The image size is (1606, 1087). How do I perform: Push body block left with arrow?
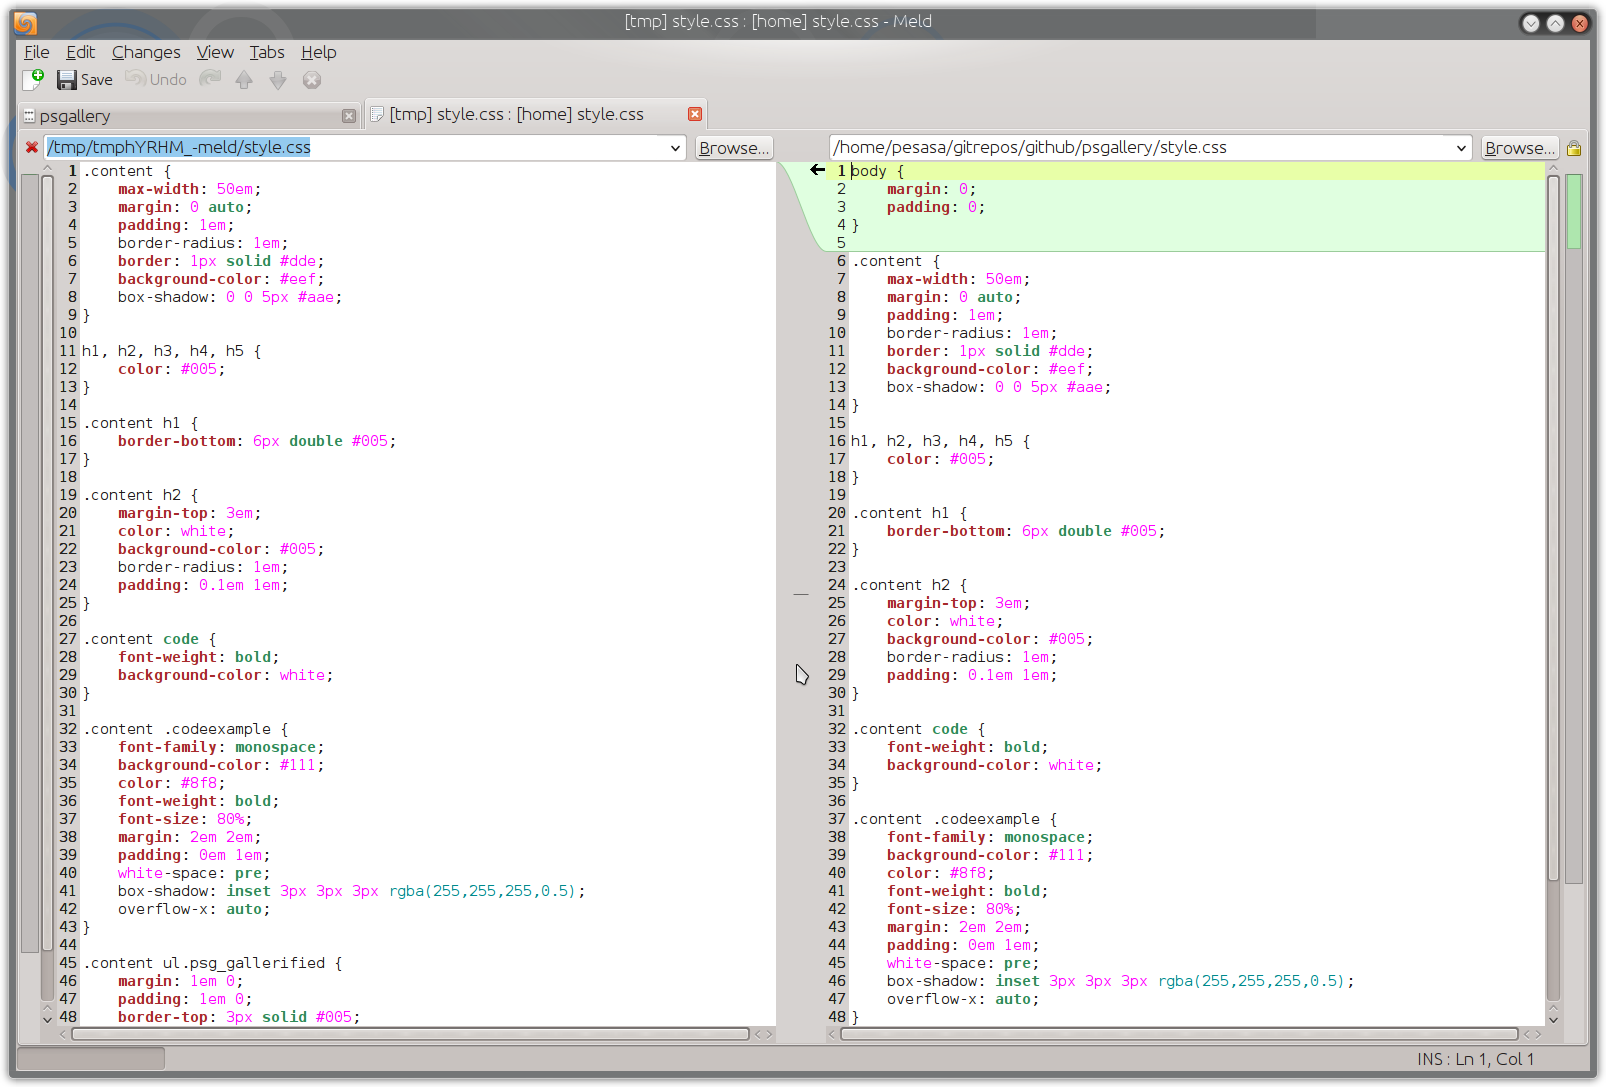(817, 170)
